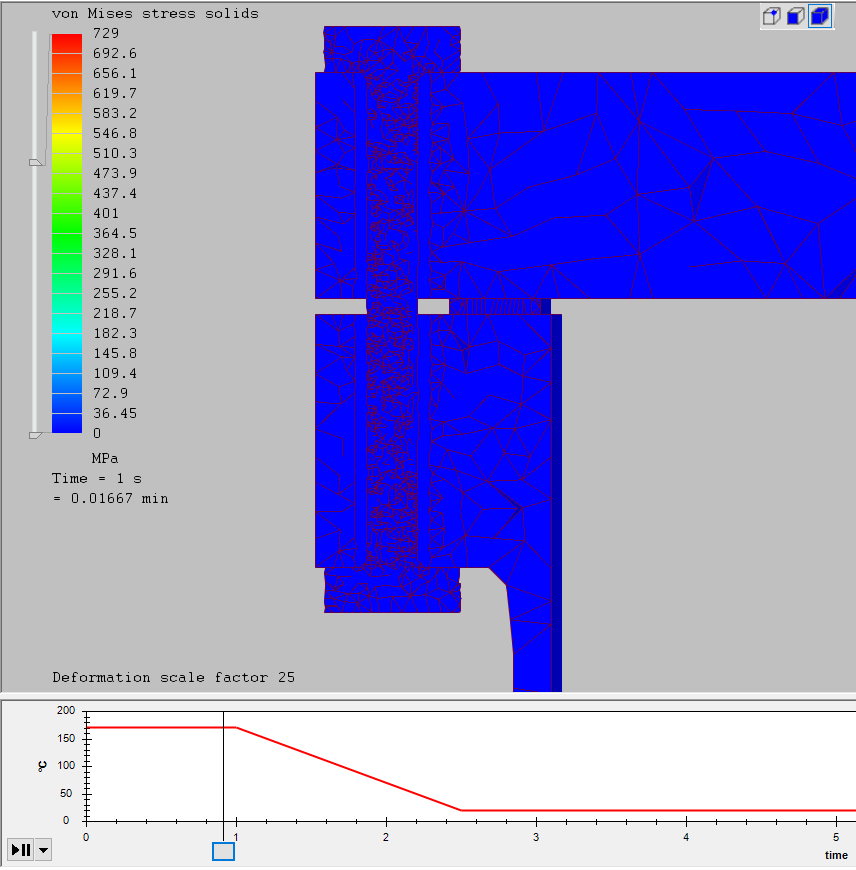Click time tick '2' on the graph axis
The width and height of the screenshot is (856, 870).
tap(386, 837)
